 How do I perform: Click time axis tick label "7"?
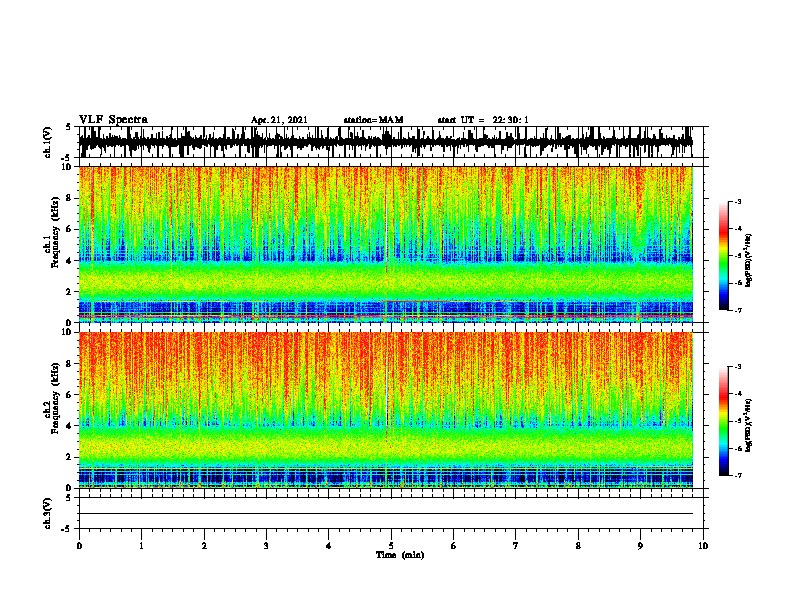point(516,546)
